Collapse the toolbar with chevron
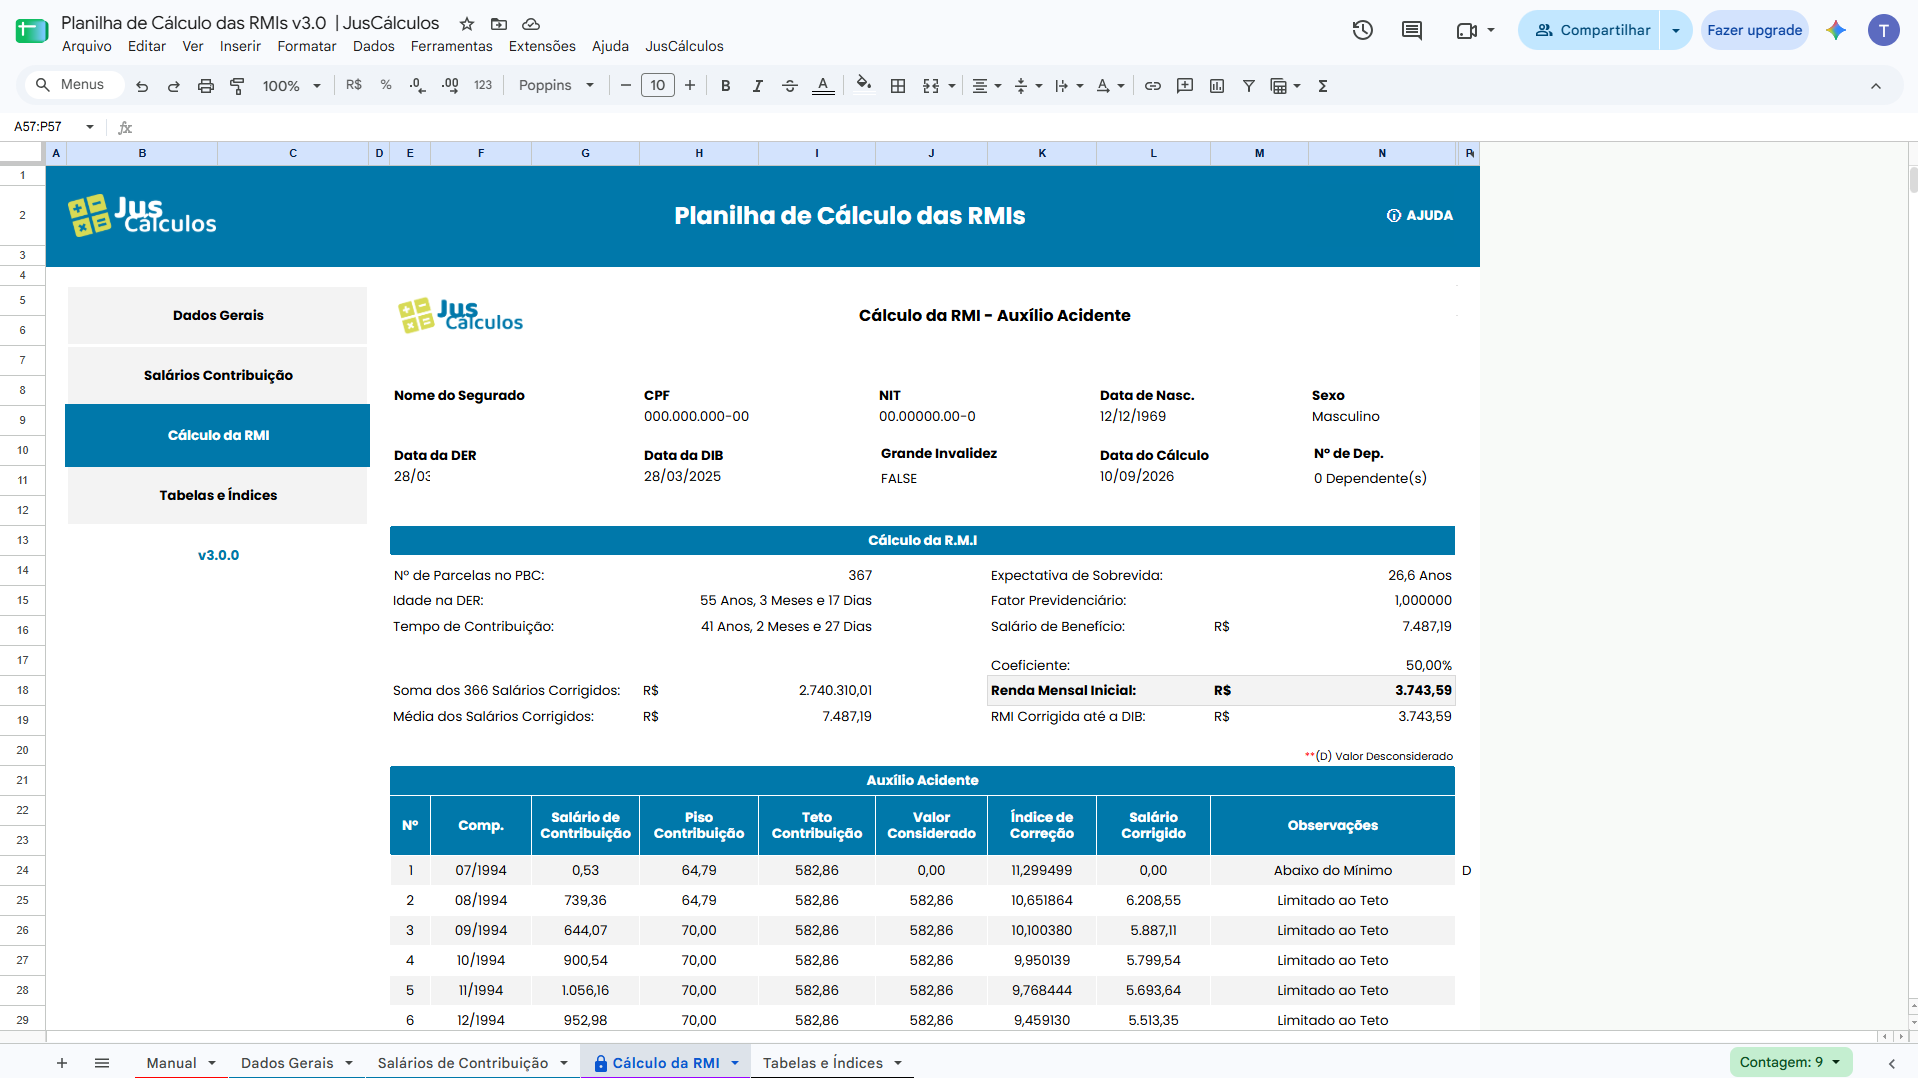Viewport: 1918px width, 1078px height. pos(1876,86)
